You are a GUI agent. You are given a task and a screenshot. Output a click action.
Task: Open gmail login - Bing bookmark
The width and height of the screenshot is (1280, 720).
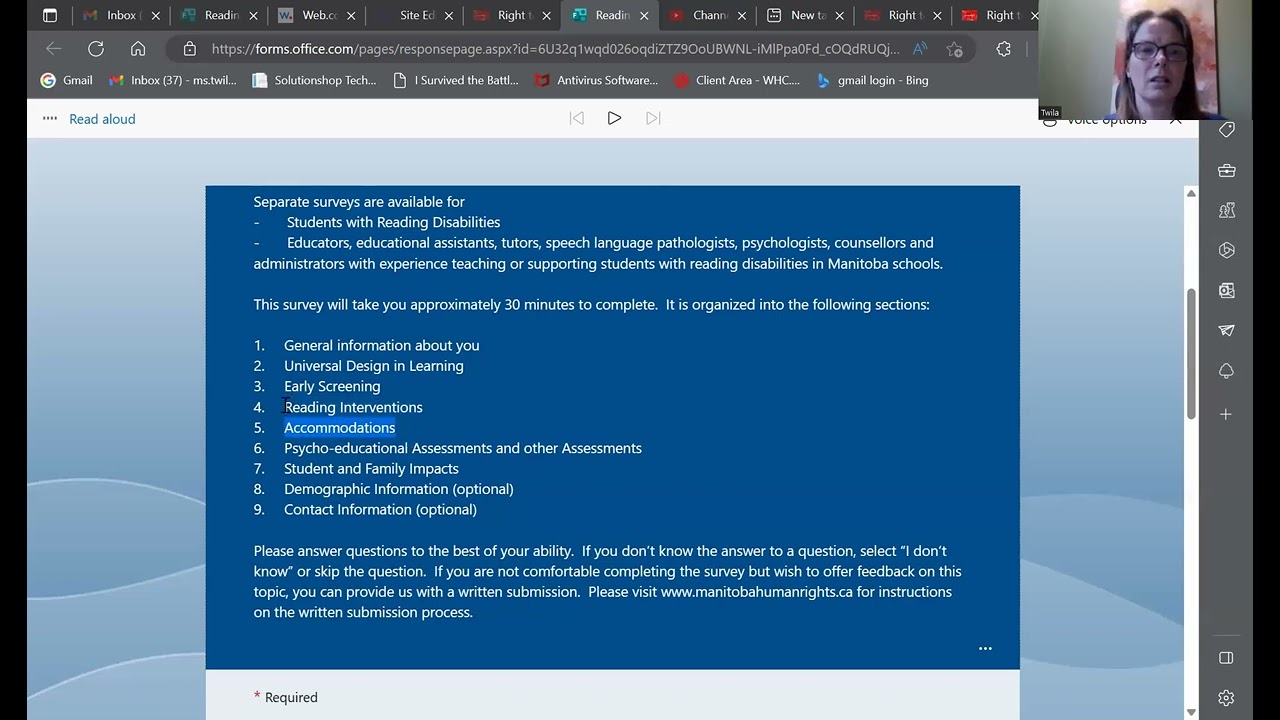tap(872, 80)
